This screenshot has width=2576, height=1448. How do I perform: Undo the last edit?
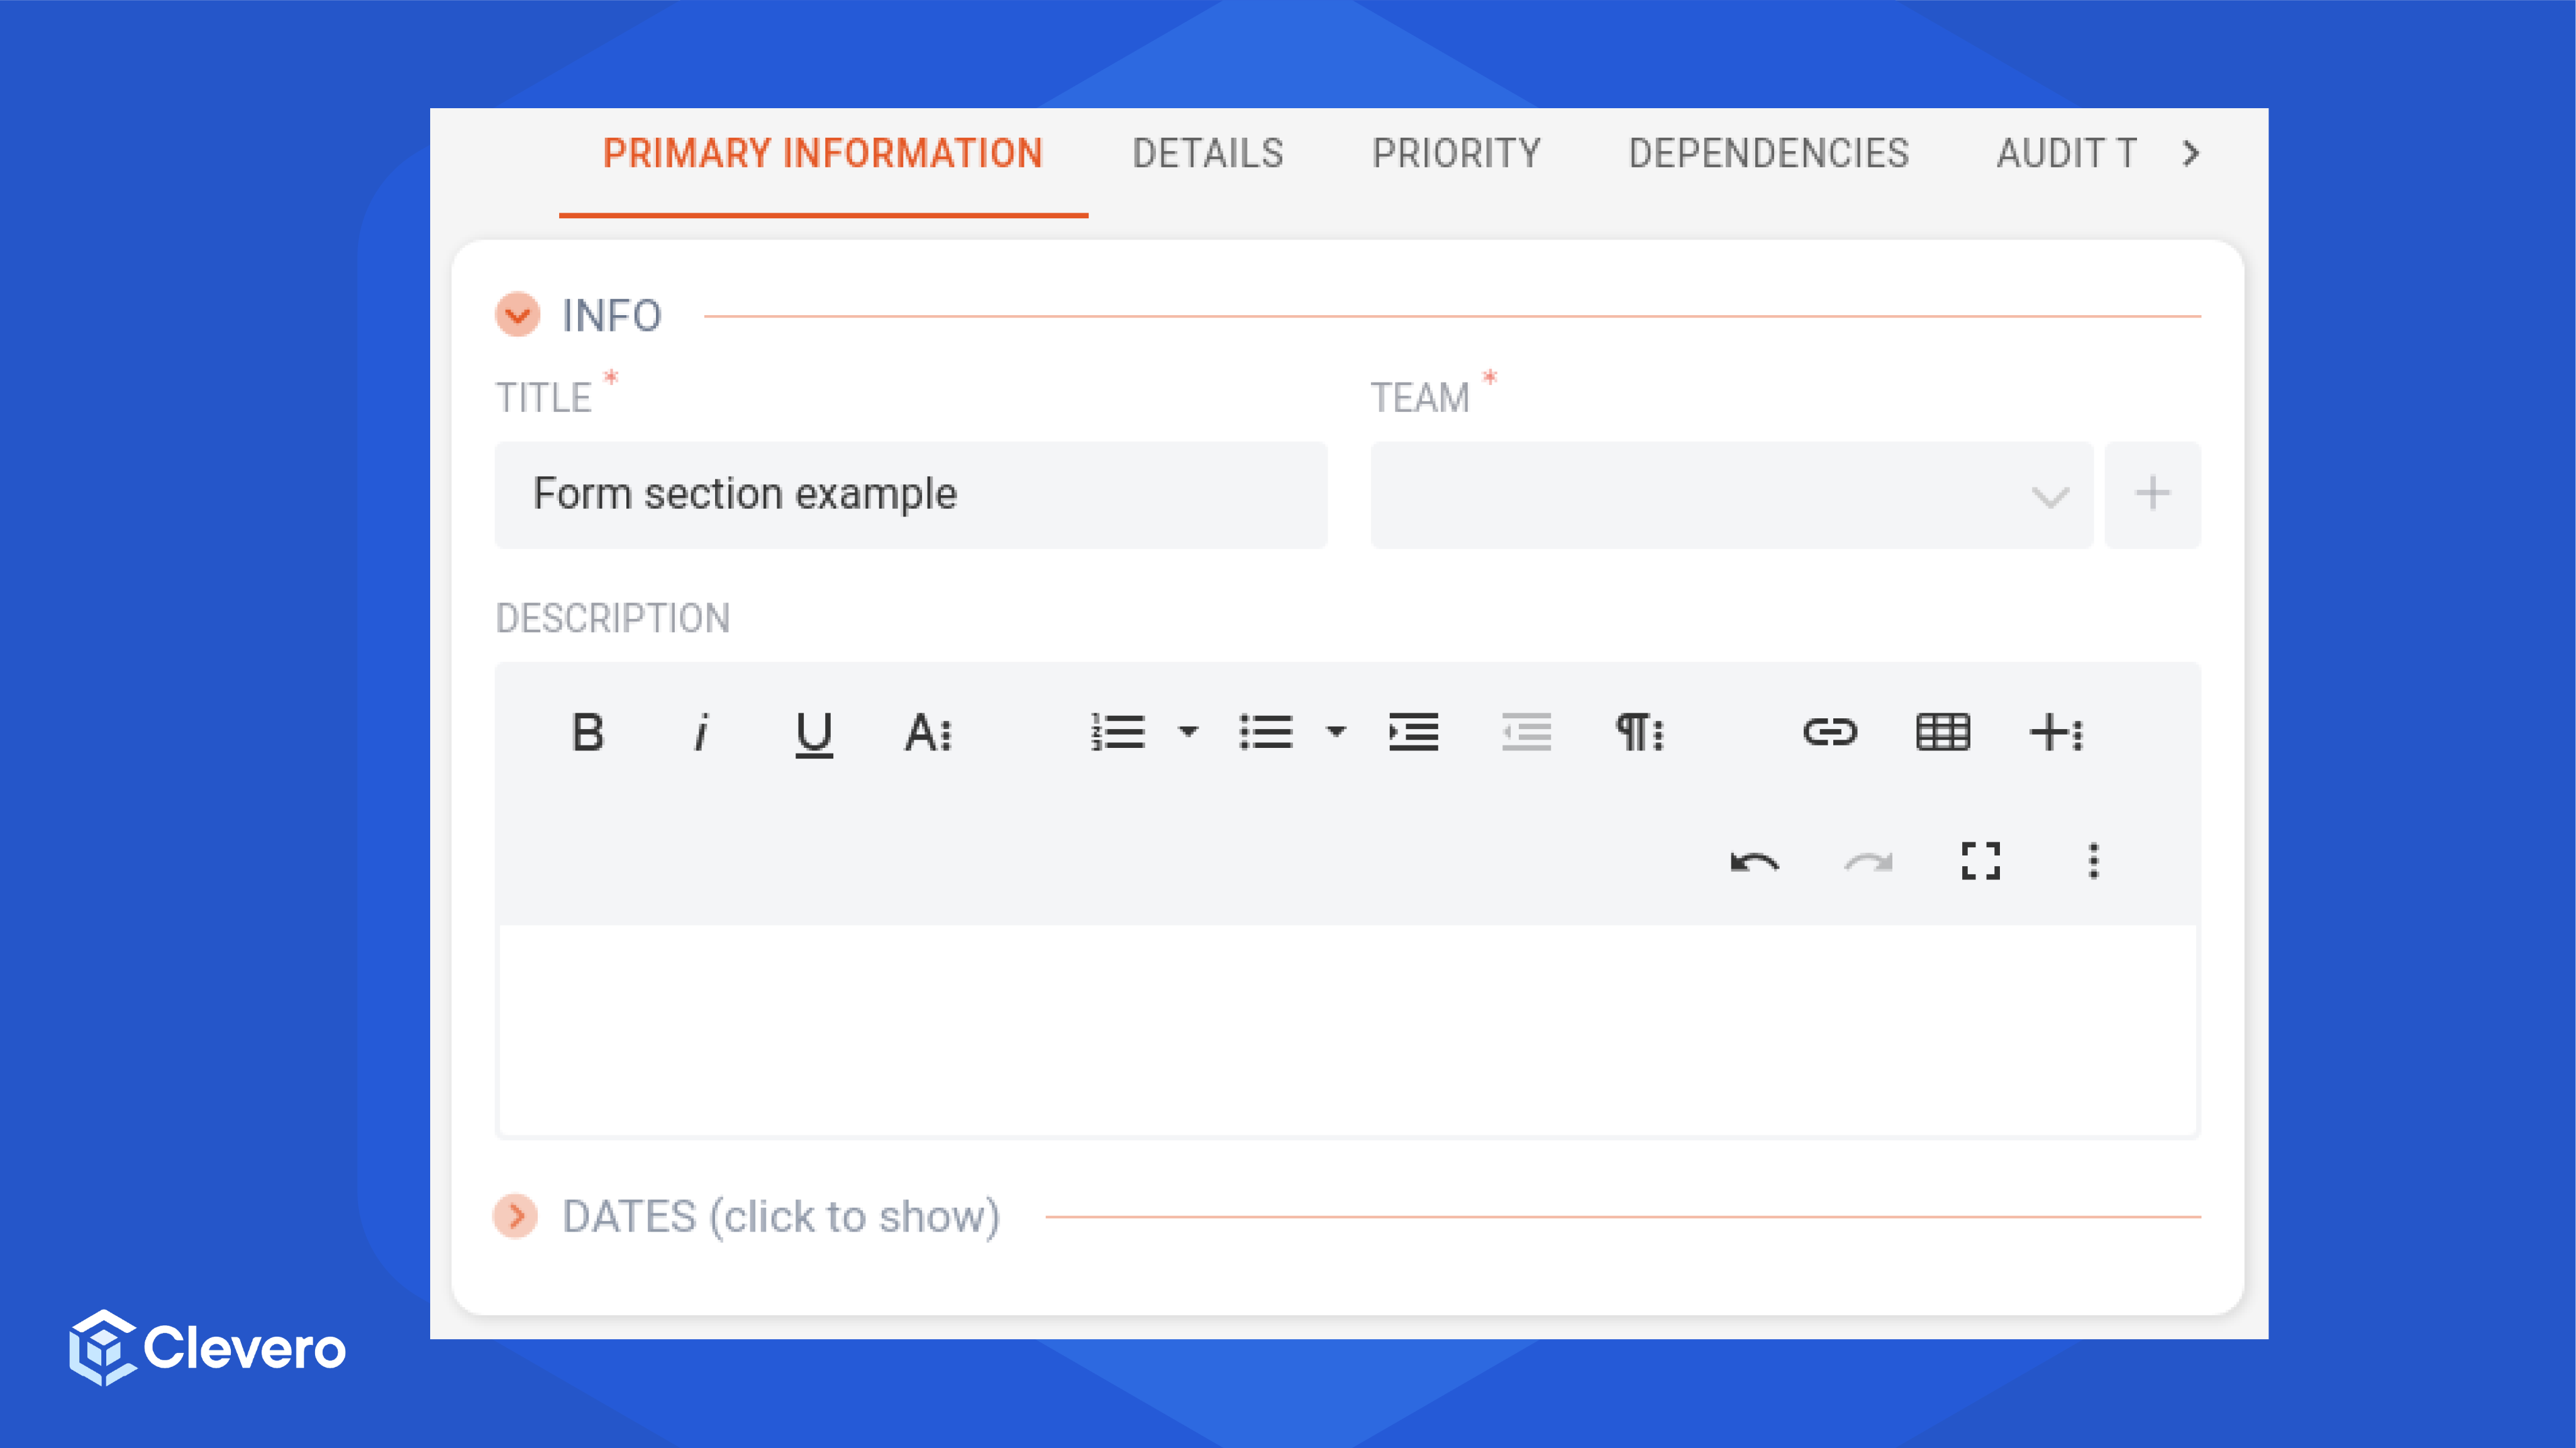1755,862
